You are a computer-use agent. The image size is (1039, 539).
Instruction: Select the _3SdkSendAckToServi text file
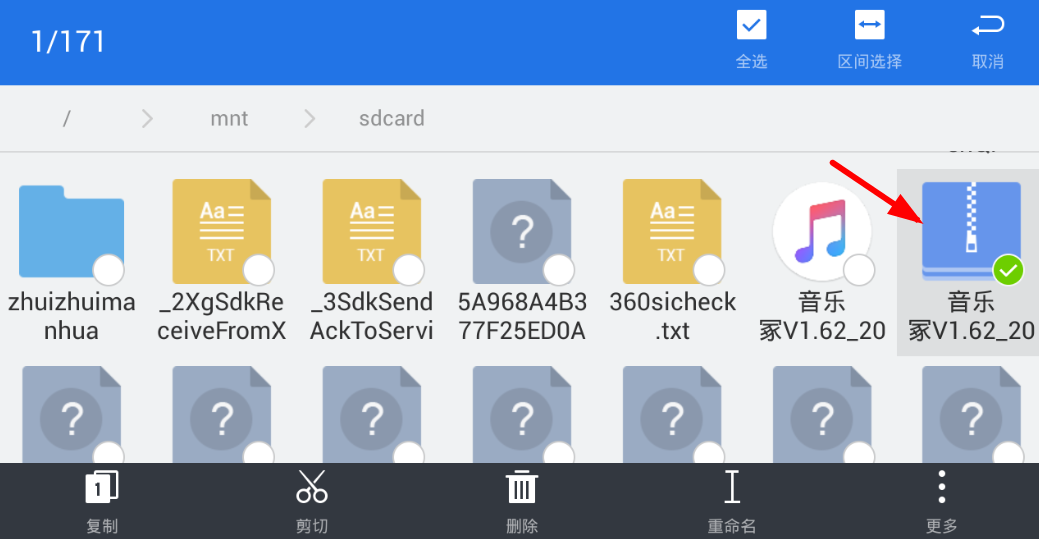click(x=371, y=231)
